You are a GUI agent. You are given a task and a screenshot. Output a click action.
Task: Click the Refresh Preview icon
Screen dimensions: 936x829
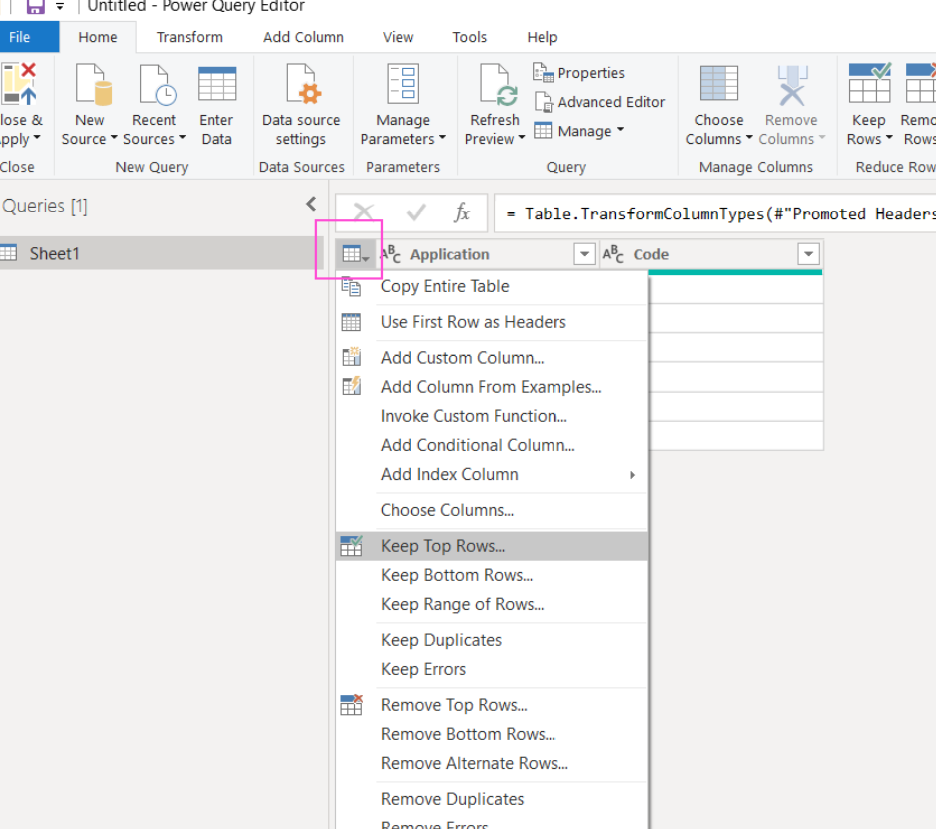(498, 85)
